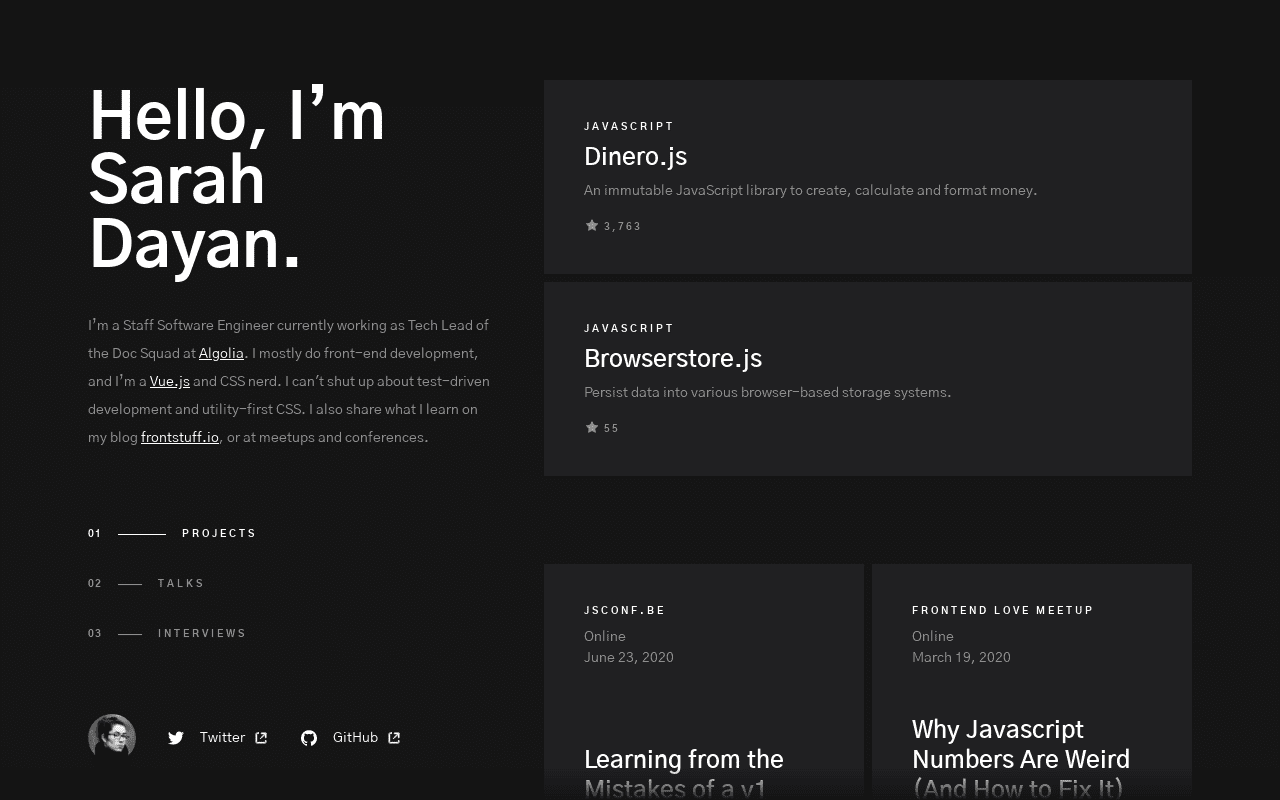The height and width of the screenshot is (800, 1280).
Task: Click external link icon beside Twitter
Action: tap(261, 738)
